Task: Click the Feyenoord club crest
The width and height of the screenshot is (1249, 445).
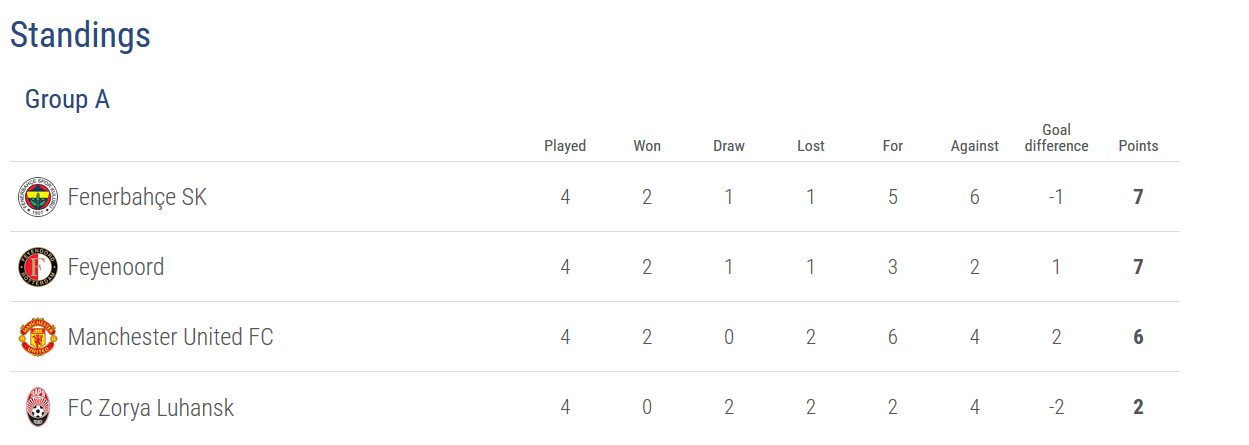Action: tap(38, 267)
